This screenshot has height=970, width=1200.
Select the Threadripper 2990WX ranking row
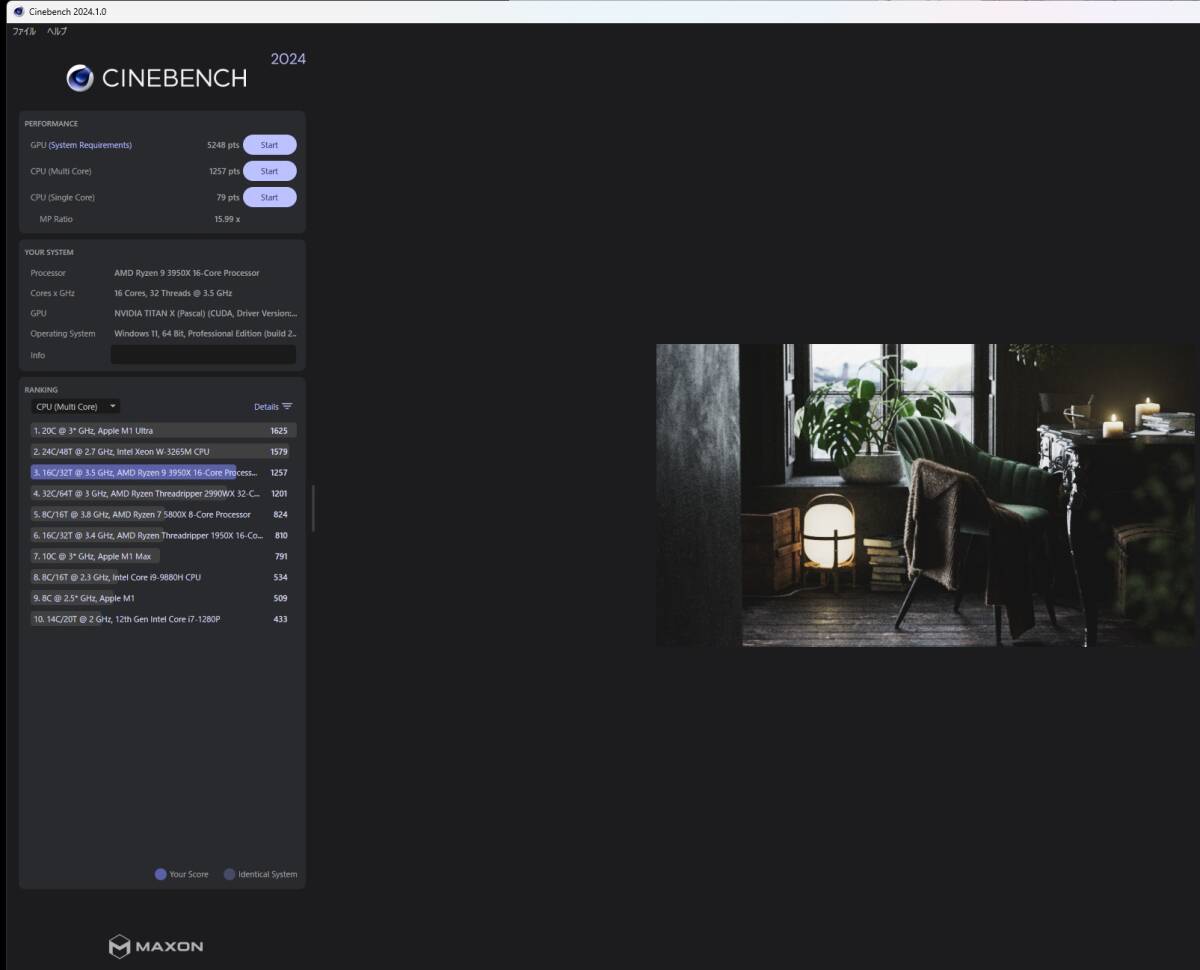(x=163, y=494)
